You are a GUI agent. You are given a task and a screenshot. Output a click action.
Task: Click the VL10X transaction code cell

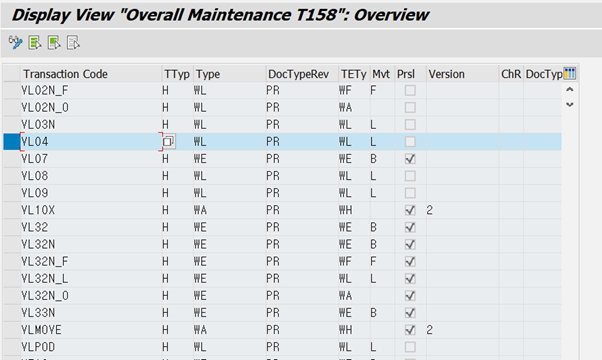pyautogui.click(x=91, y=210)
